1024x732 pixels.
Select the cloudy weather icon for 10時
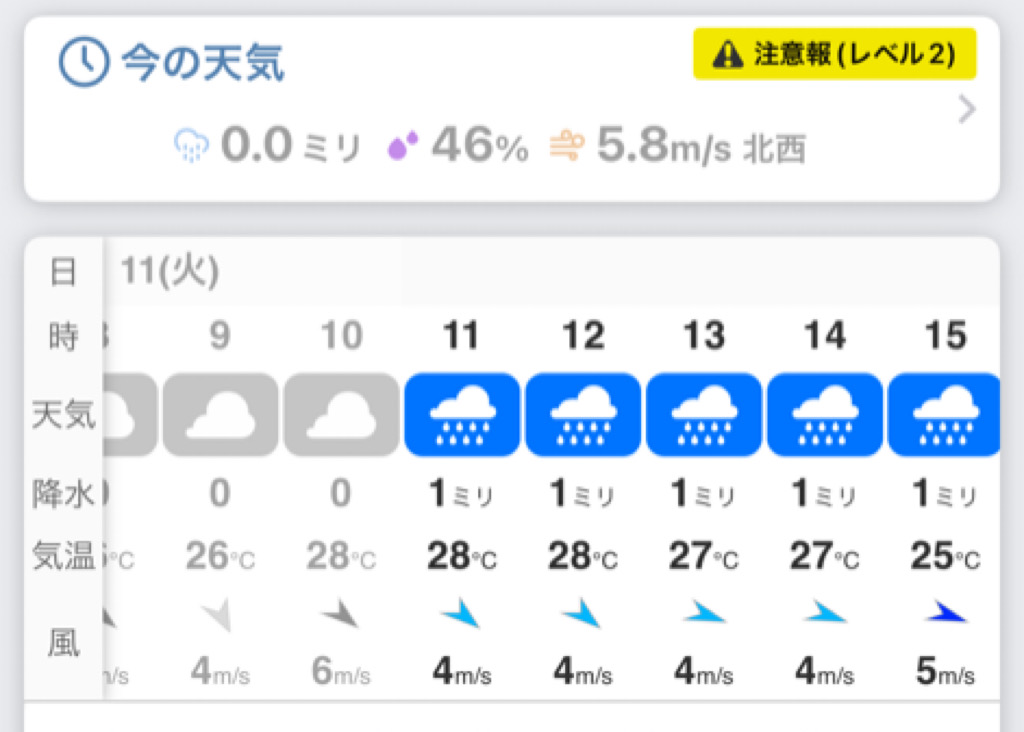341,415
